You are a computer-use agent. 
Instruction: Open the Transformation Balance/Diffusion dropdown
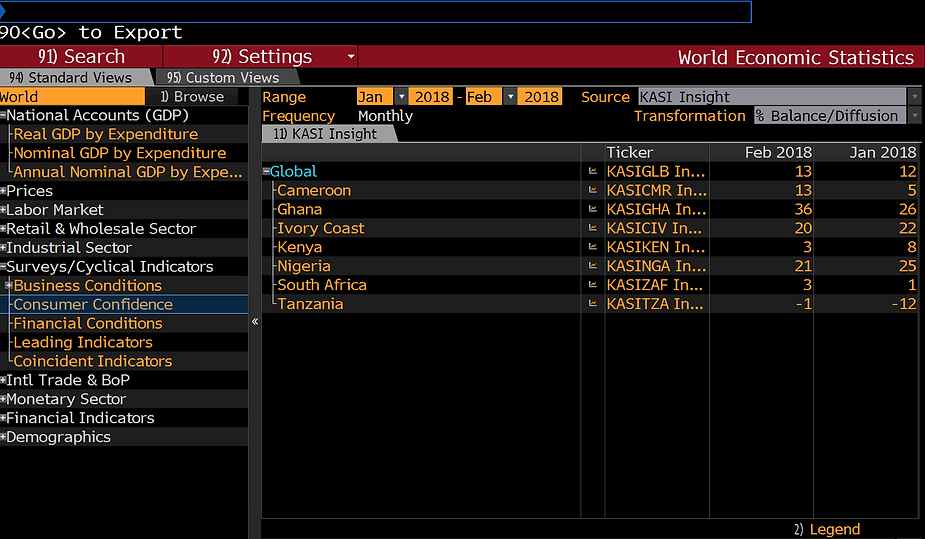[x=914, y=116]
